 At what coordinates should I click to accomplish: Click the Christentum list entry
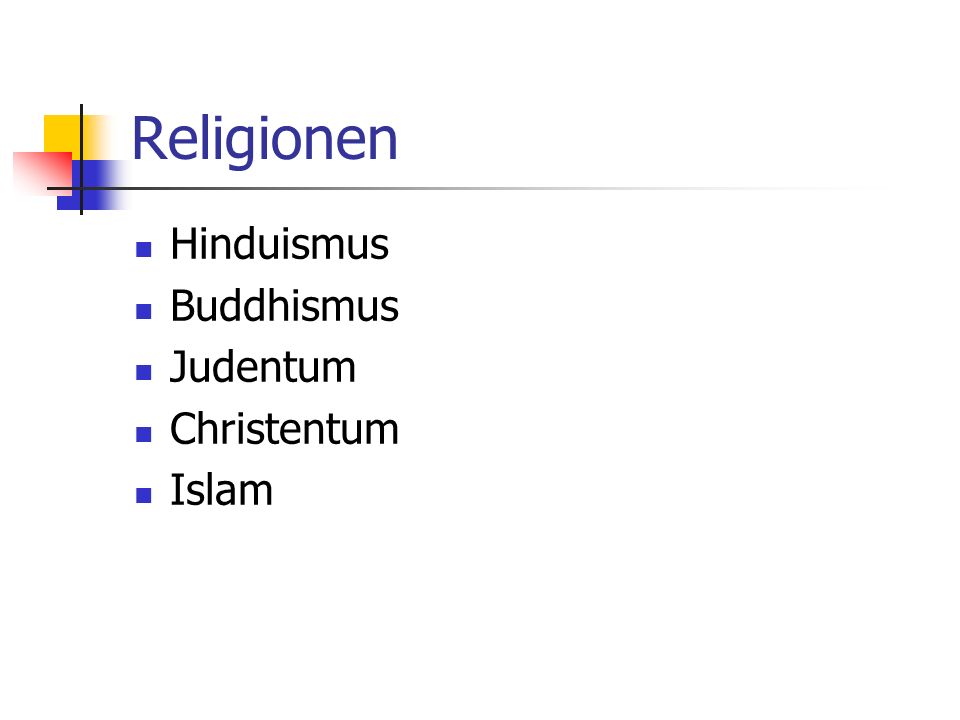(284, 428)
